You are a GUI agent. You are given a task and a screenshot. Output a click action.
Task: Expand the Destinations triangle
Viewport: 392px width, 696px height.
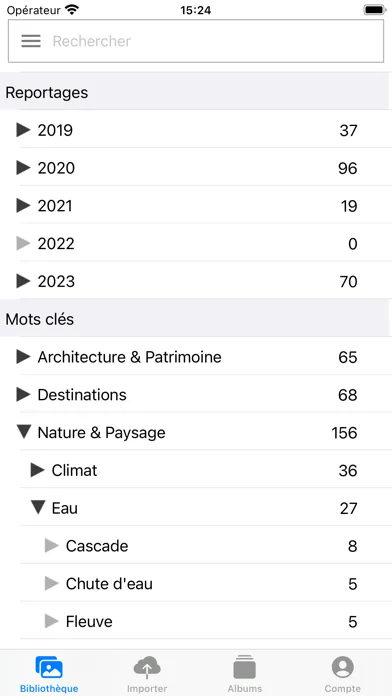[24, 395]
